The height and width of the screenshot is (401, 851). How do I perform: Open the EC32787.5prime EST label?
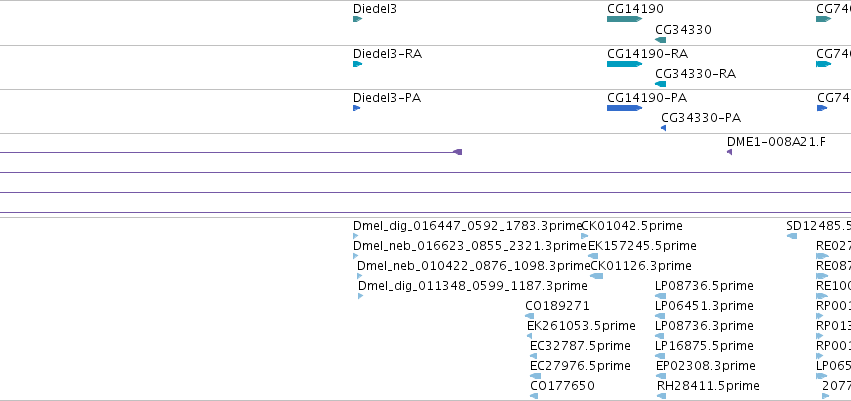580,346
